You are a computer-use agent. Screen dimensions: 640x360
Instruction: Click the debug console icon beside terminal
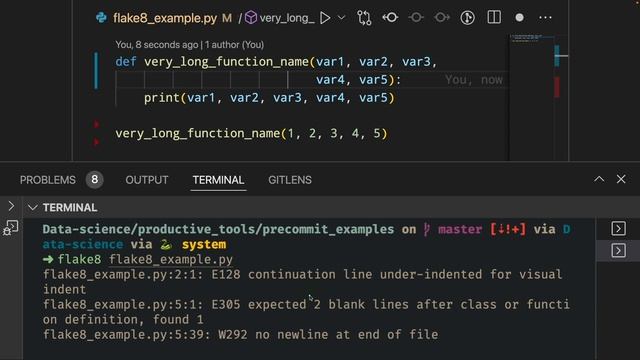(x=11, y=228)
